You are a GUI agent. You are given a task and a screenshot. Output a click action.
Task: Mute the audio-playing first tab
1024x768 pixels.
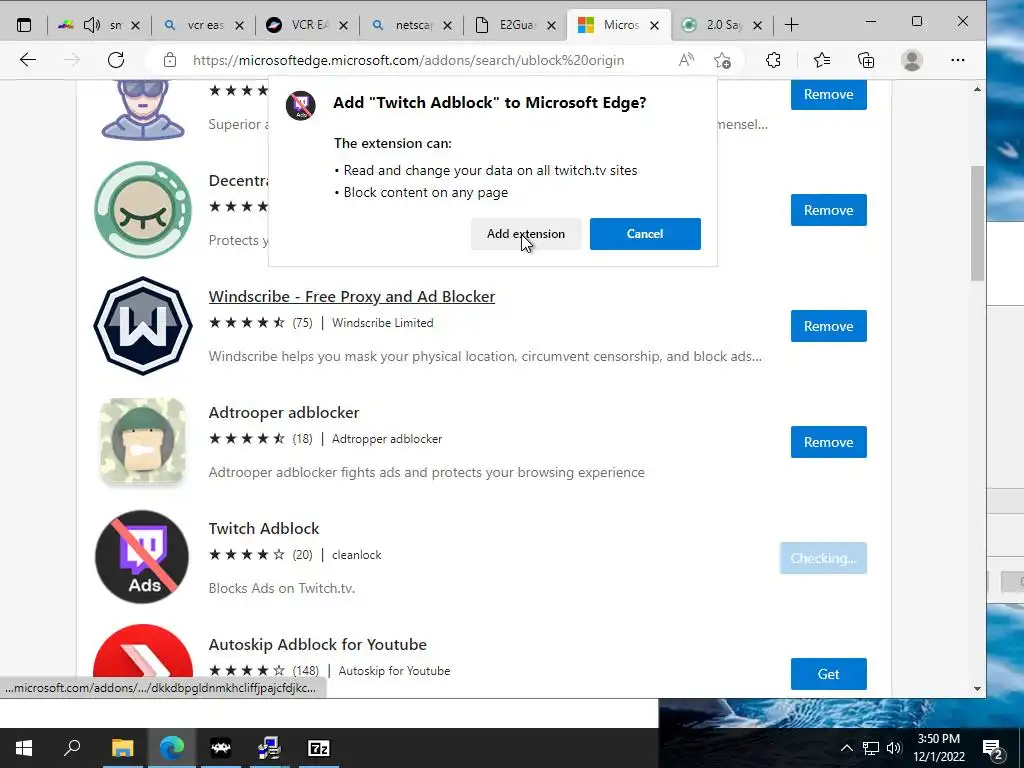(x=91, y=25)
